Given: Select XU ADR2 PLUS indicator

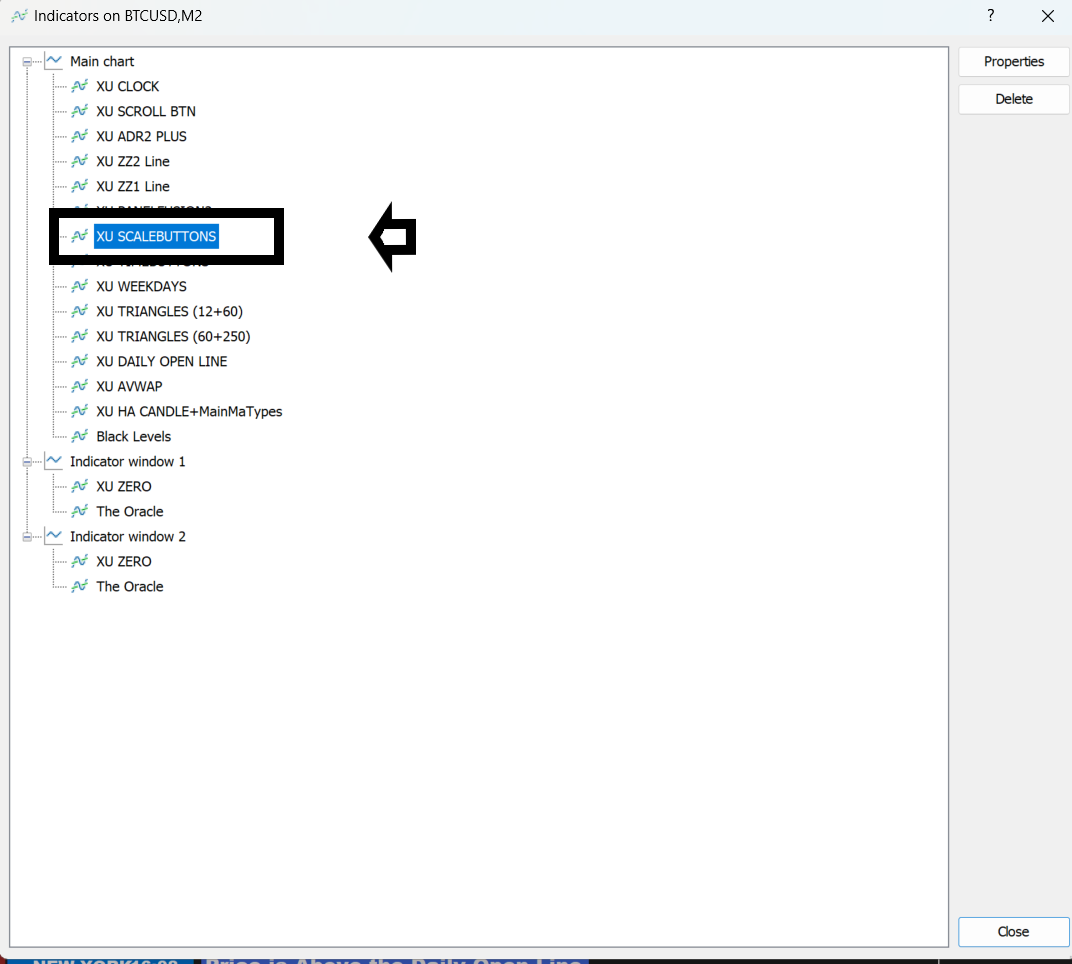Looking at the screenshot, I should 142,136.
